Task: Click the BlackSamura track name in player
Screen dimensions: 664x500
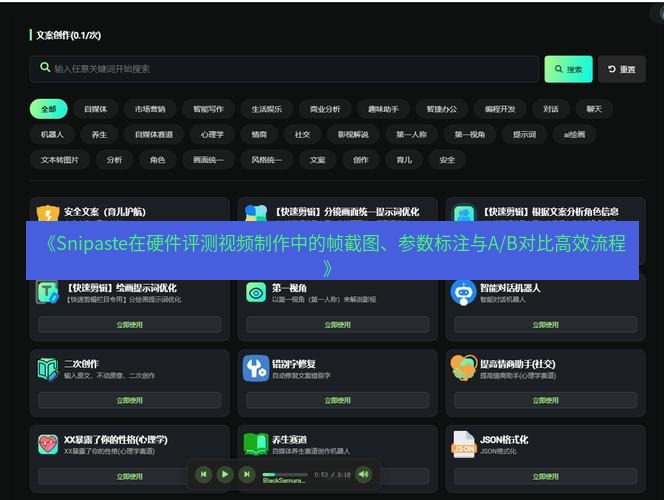Action: 284,481
